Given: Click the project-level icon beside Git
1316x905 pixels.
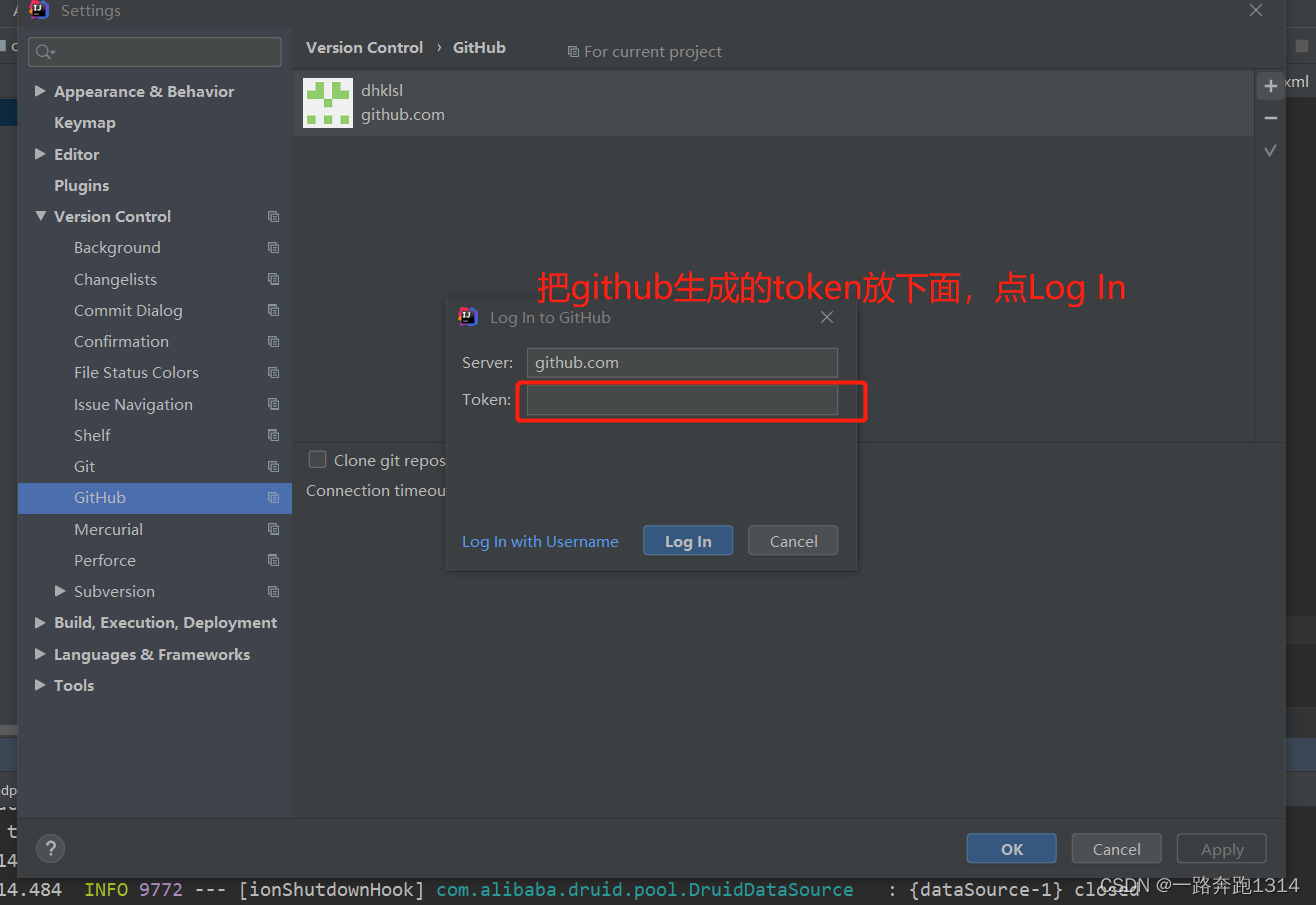Looking at the screenshot, I should click(x=273, y=467).
